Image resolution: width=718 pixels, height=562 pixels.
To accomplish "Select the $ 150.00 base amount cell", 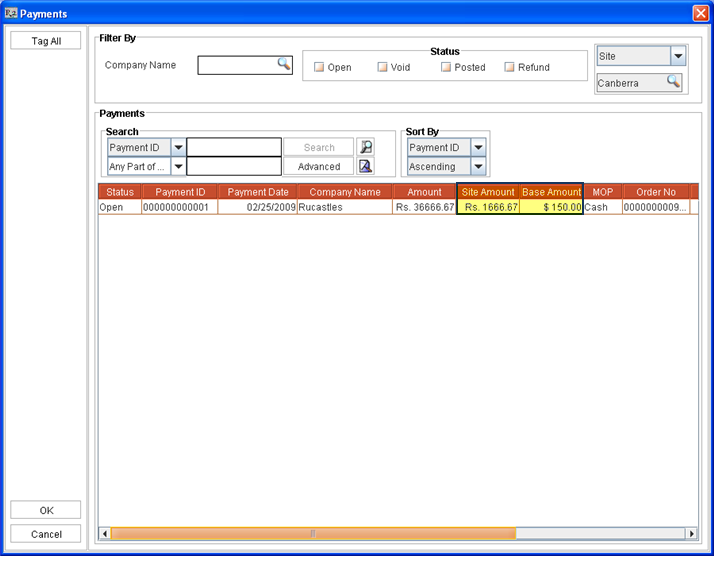I will point(551,207).
